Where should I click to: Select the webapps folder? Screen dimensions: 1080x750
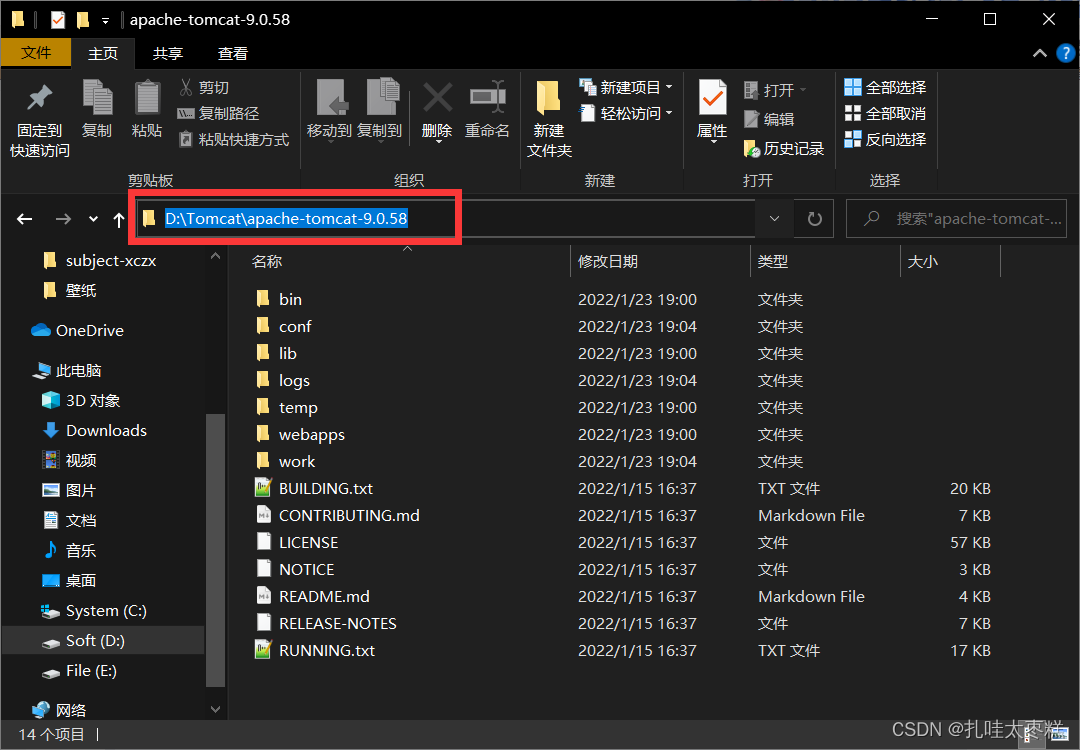coord(300,435)
